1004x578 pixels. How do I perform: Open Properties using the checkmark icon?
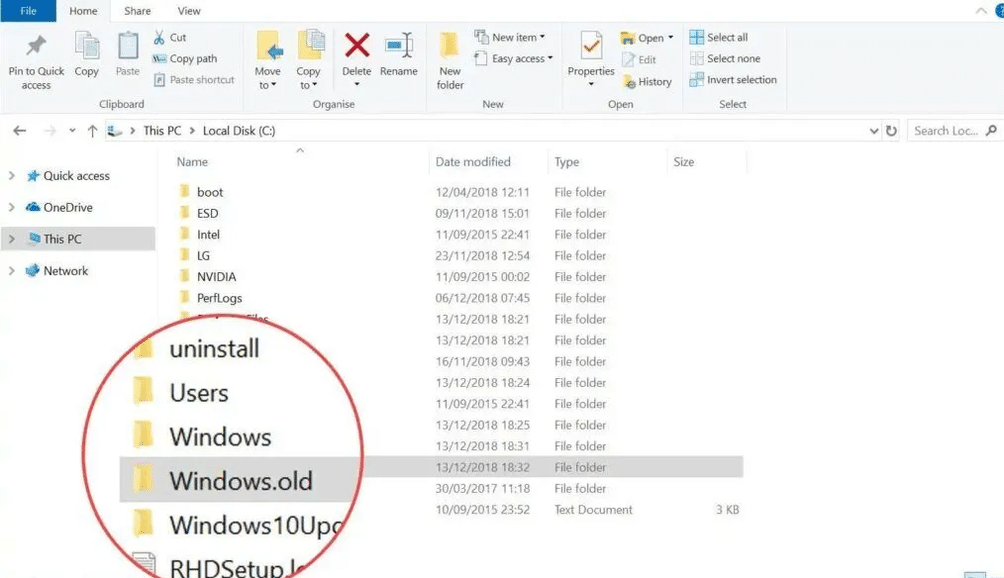click(x=591, y=47)
